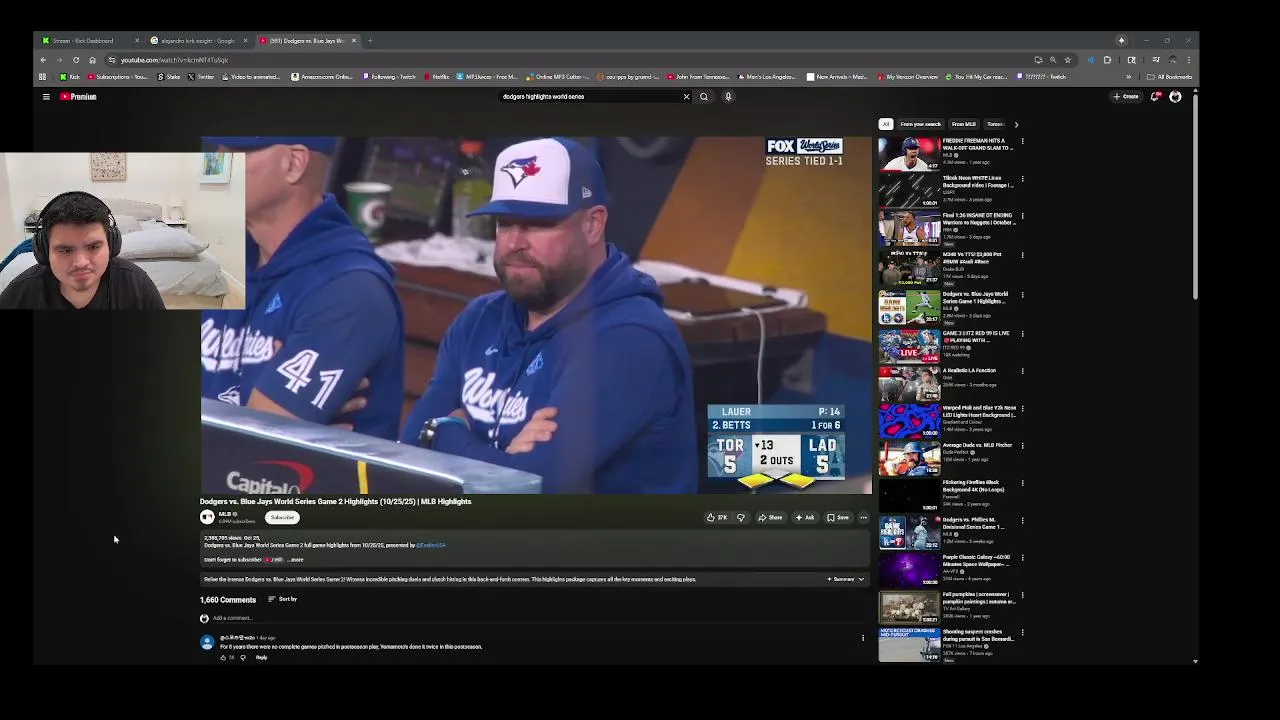Open menu for A Realistic LA Function video

coord(1022,371)
